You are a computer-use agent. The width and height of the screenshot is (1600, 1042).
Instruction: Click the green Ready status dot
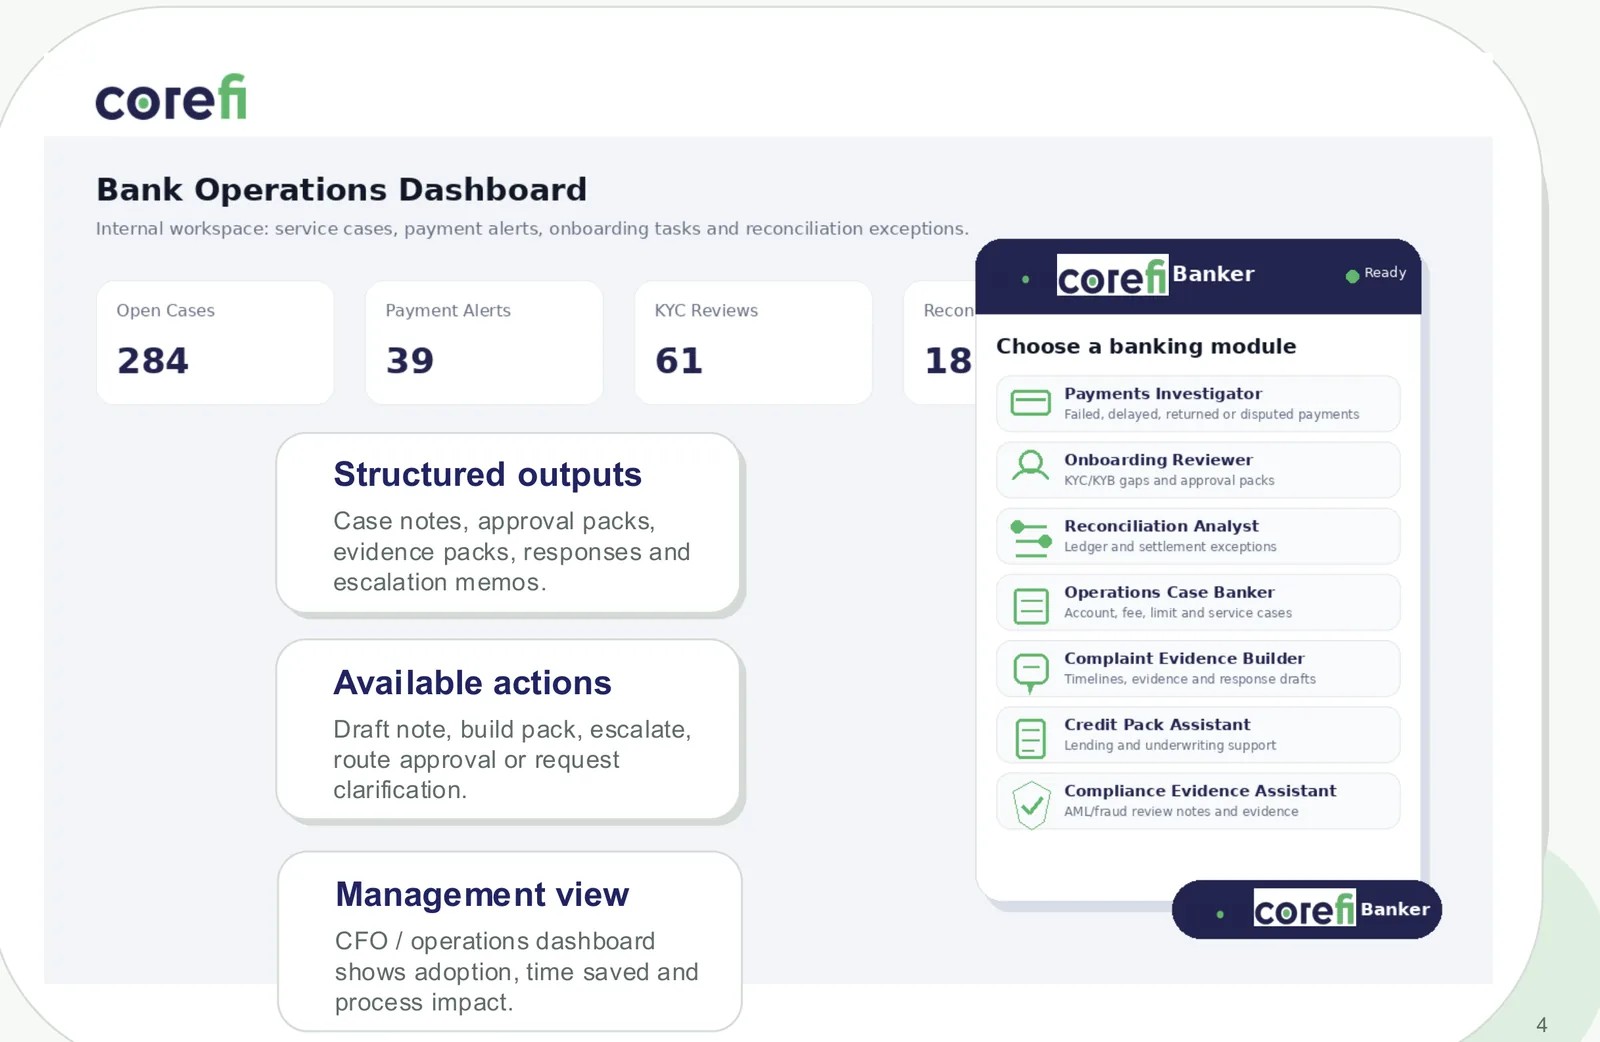(x=1352, y=276)
